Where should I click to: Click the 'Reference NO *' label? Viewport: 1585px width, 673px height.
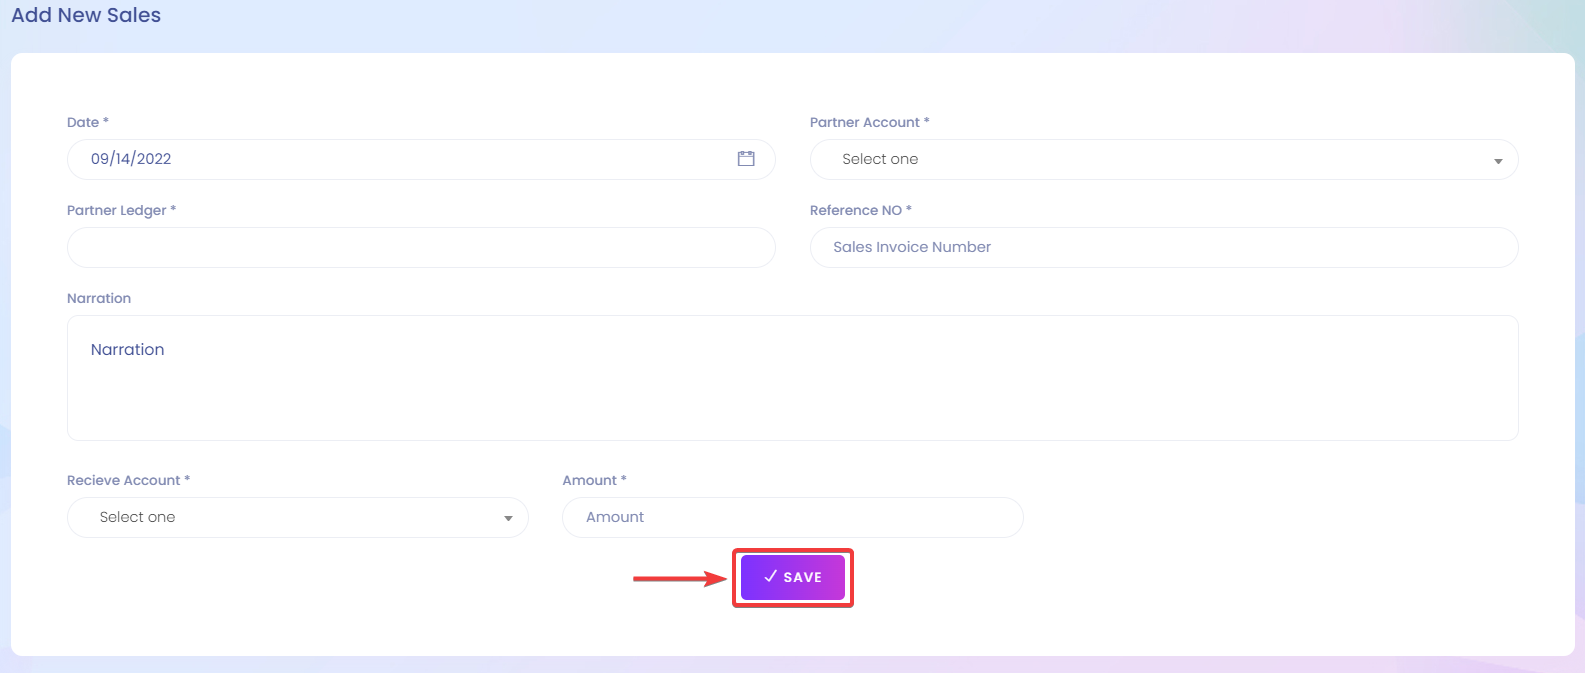861,210
